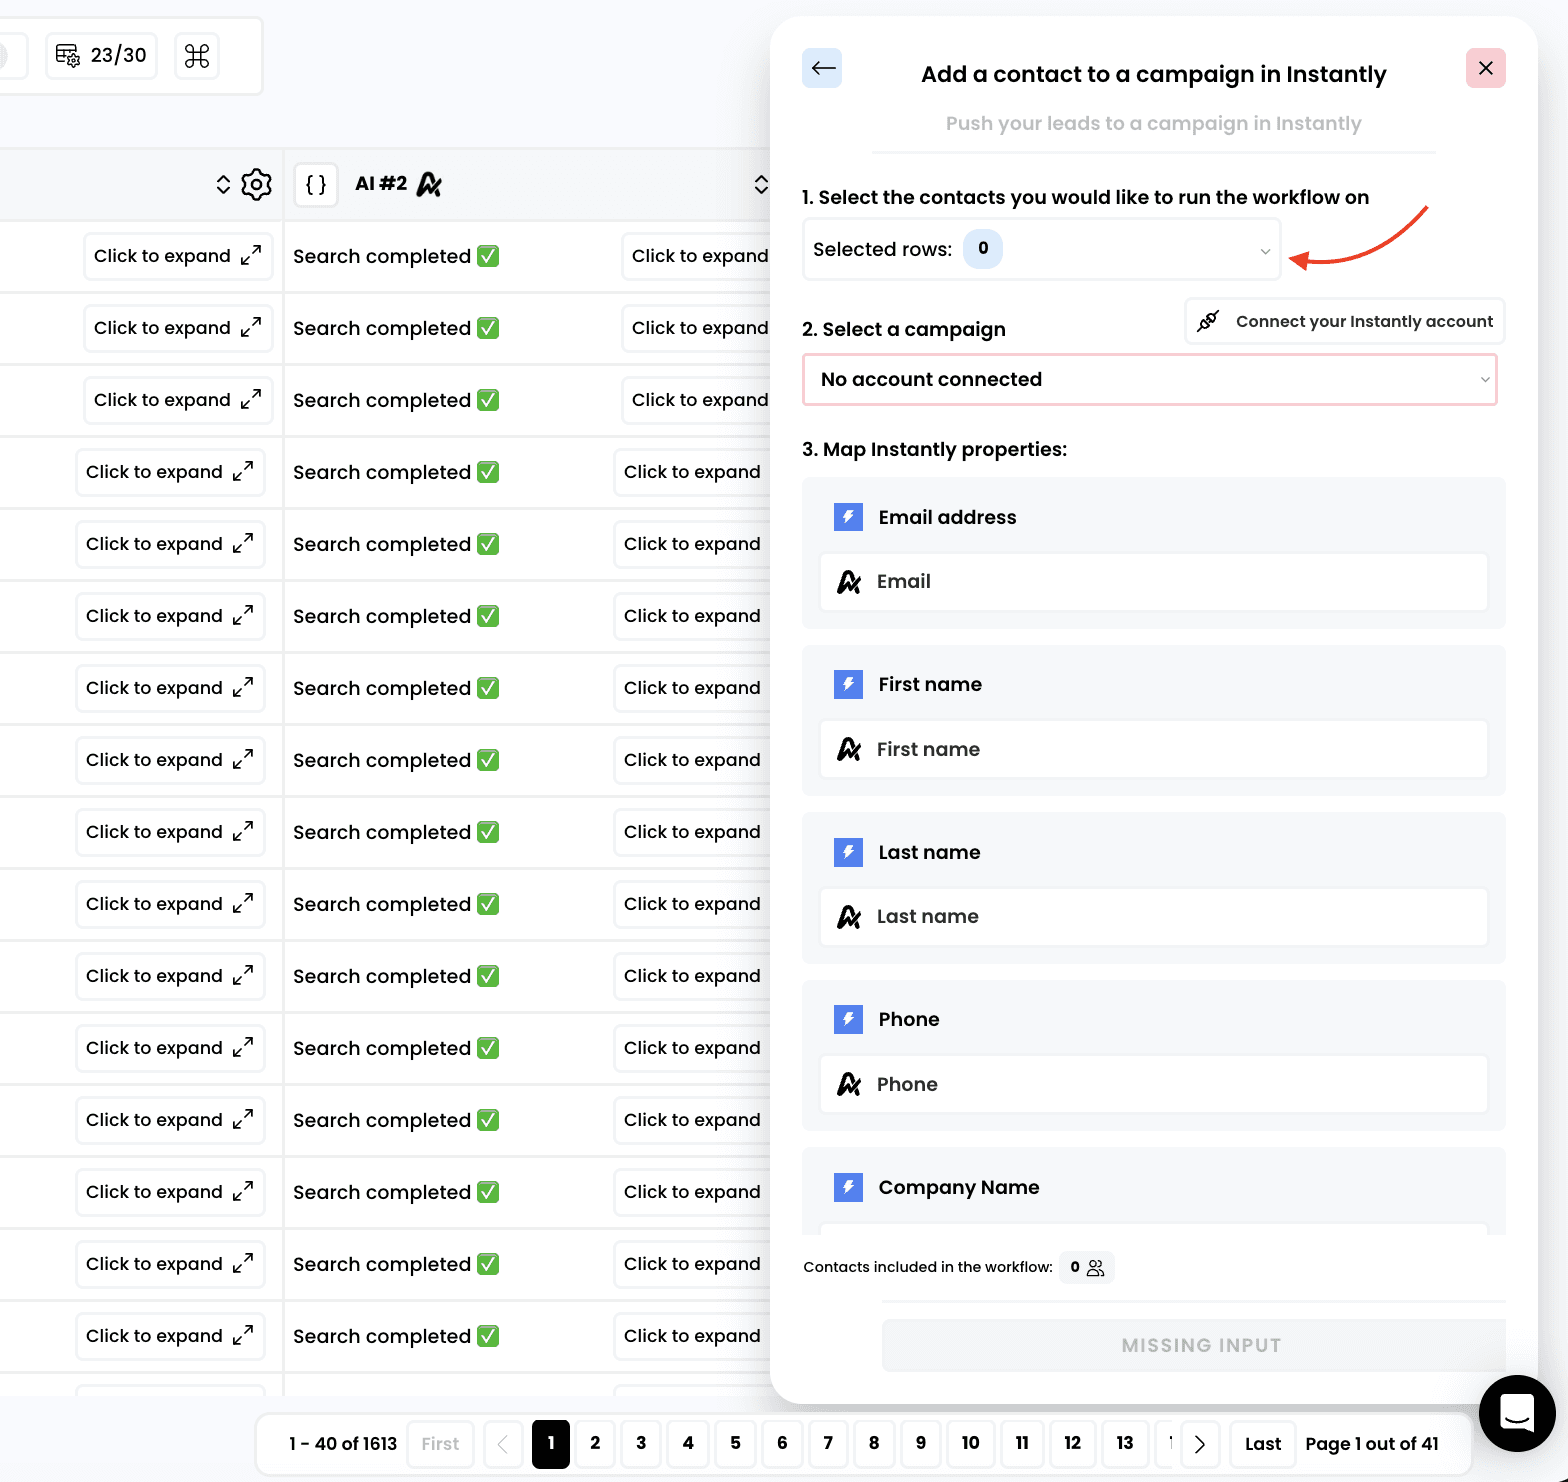Click the first row's left Click to expand button
This screenshot has width=1568, height=1482.
click(x=178, y=256)
